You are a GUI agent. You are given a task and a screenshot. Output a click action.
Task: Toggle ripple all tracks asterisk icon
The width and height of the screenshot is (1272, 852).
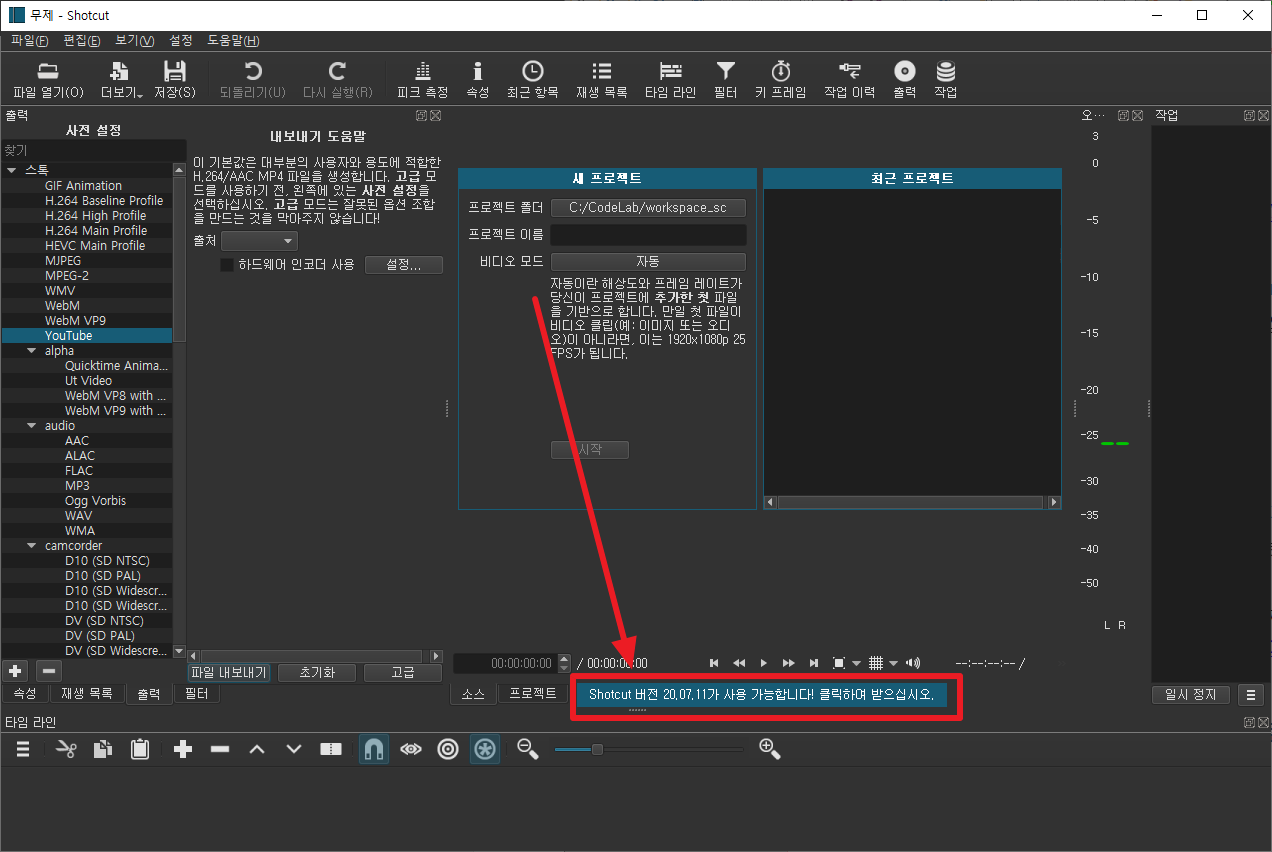click(485, 748)
